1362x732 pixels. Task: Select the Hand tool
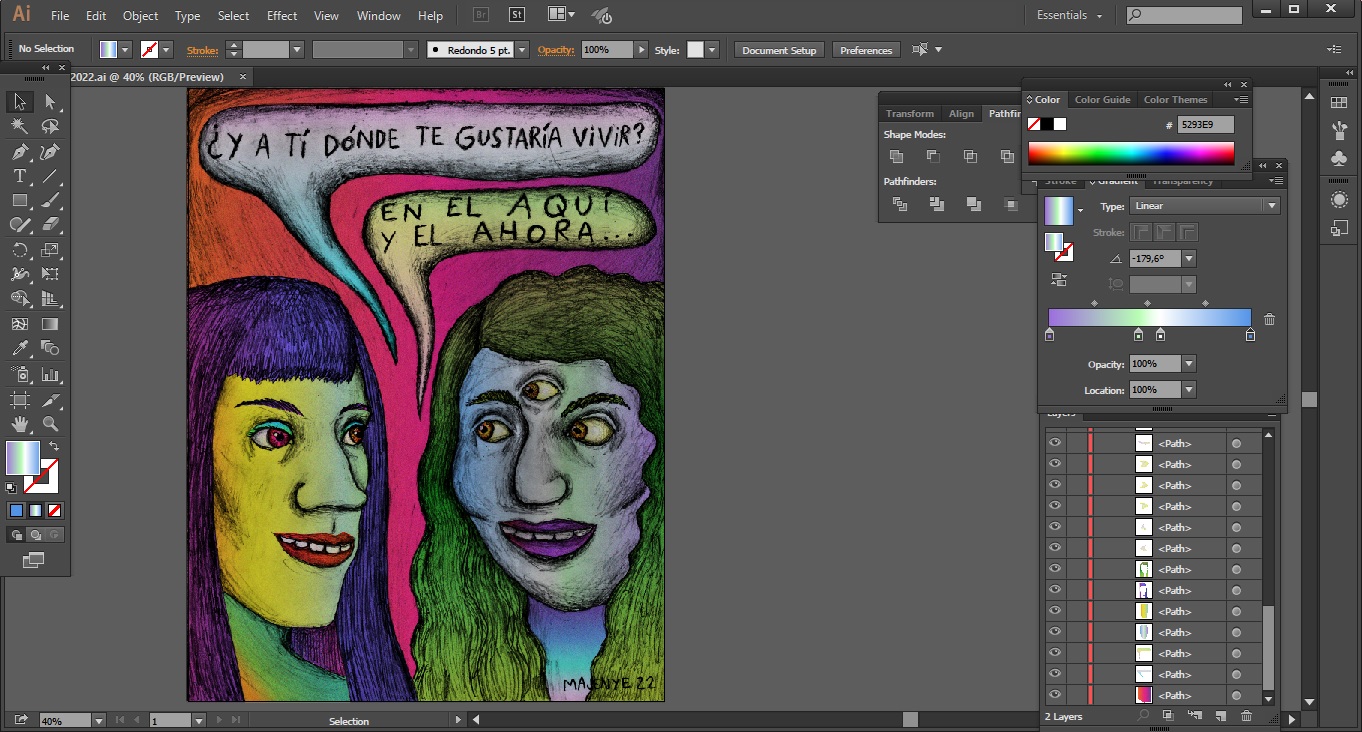pos(20,424)
